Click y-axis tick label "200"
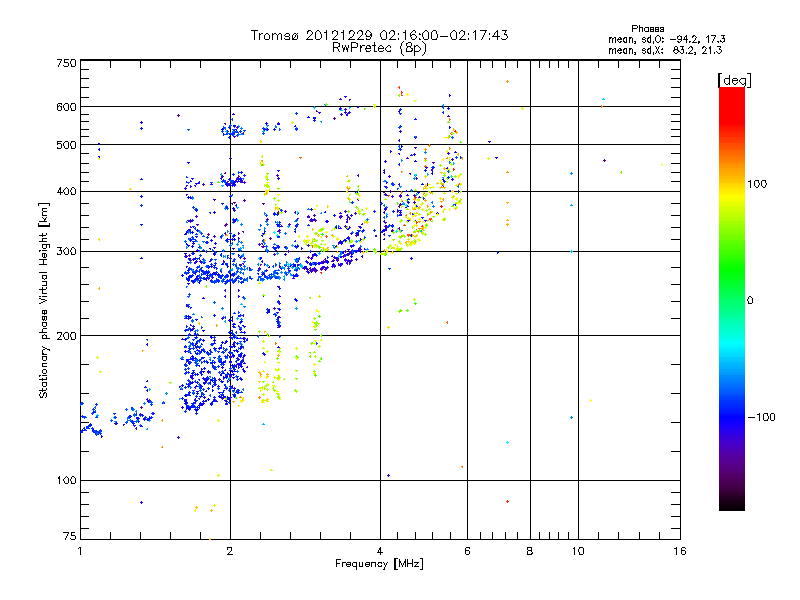 click(67, 336)
